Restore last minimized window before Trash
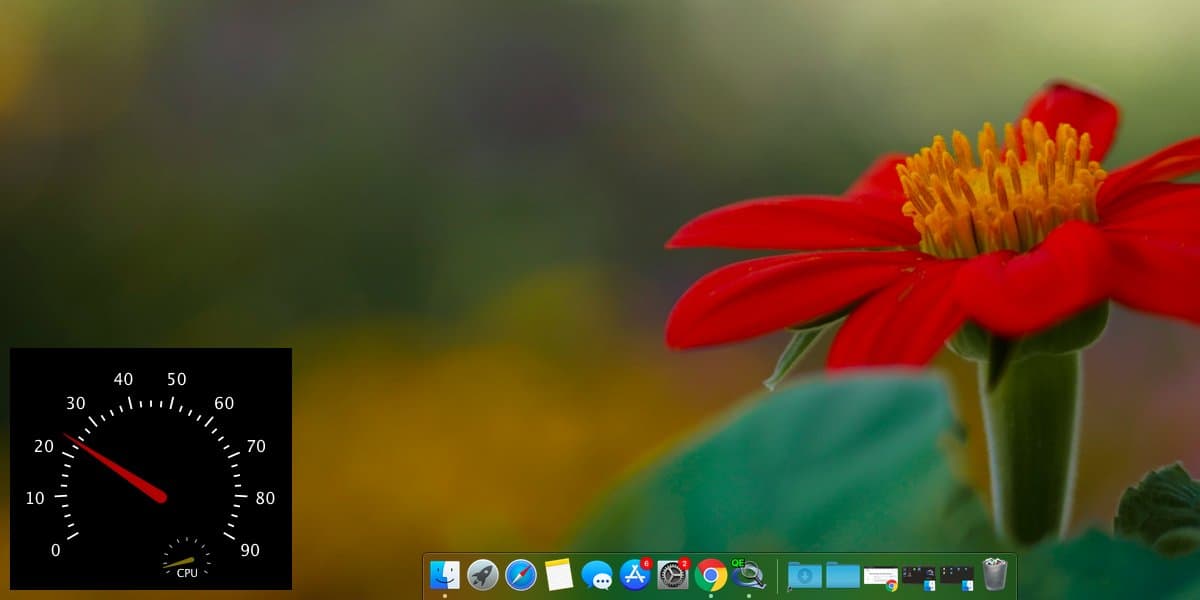1200x600 pixels. (957, 578)
